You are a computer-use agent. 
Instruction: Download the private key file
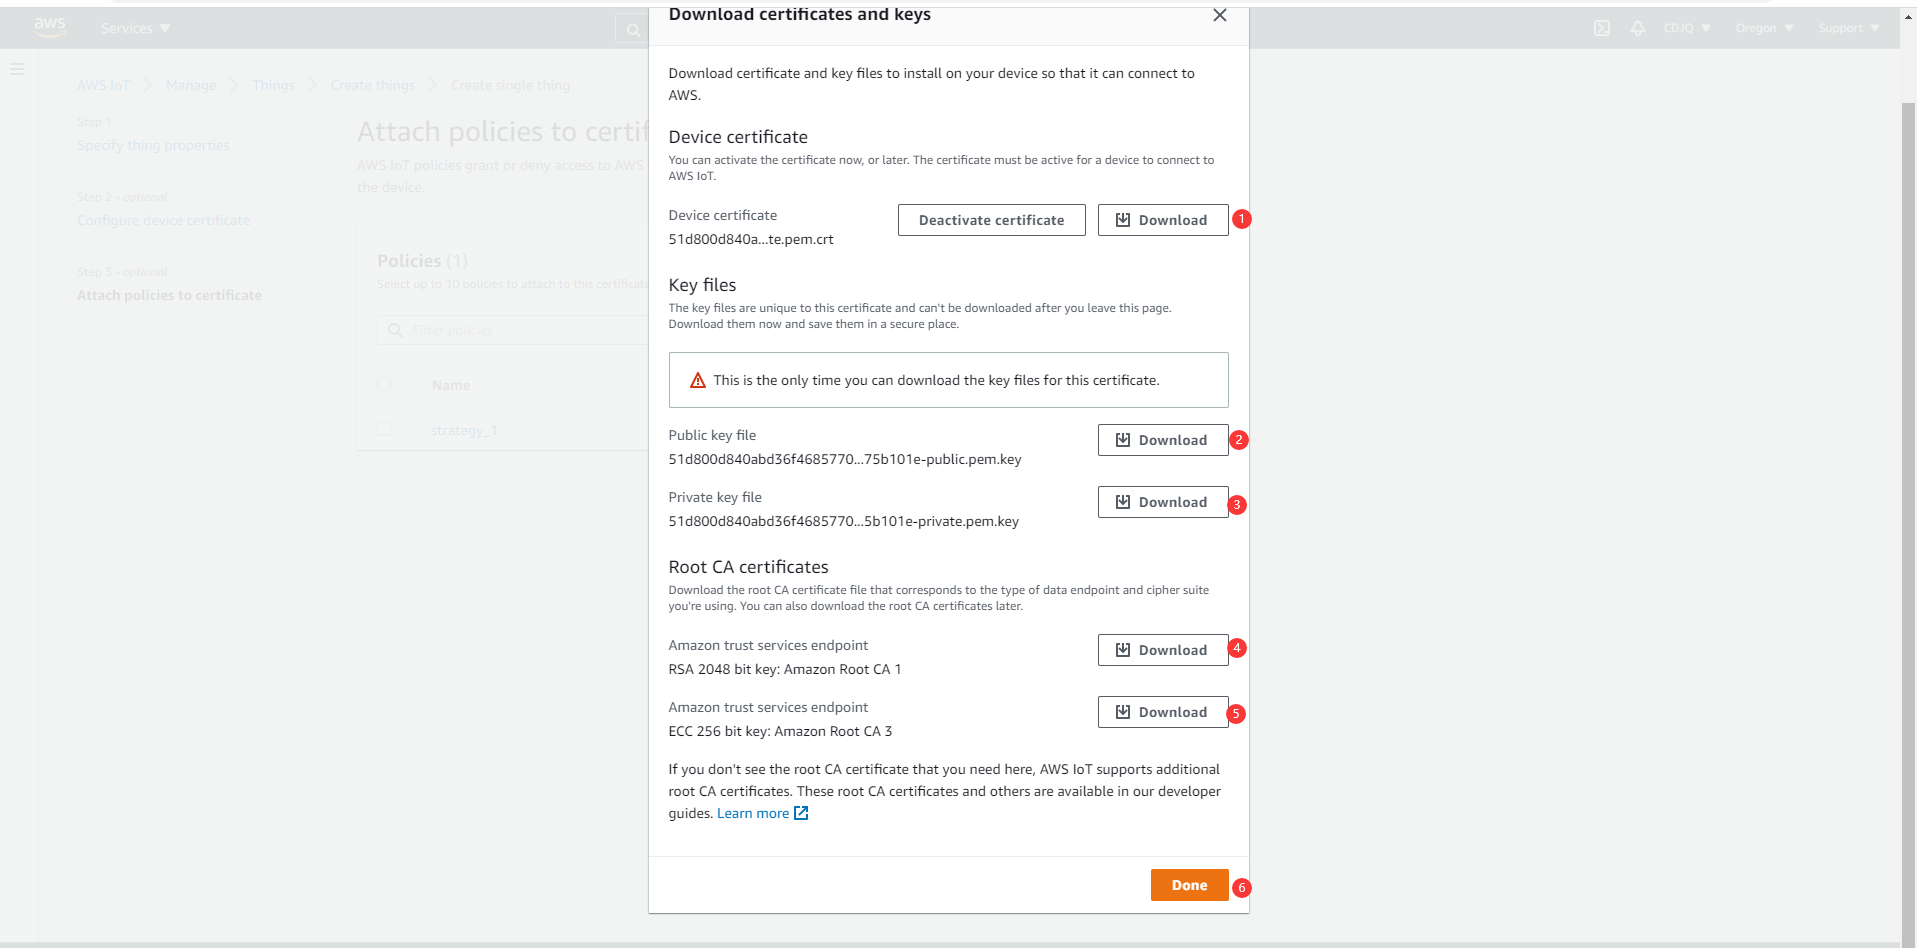click(1162, 502)
